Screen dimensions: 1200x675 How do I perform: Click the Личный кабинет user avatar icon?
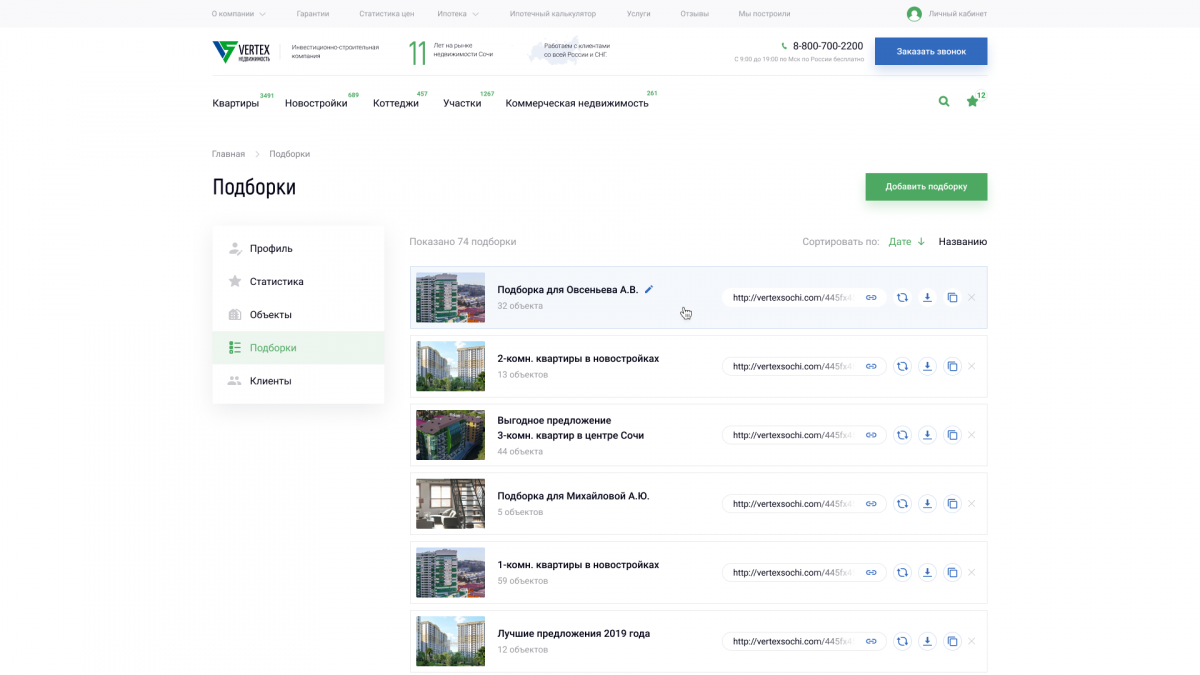click(x=914, y=14)
